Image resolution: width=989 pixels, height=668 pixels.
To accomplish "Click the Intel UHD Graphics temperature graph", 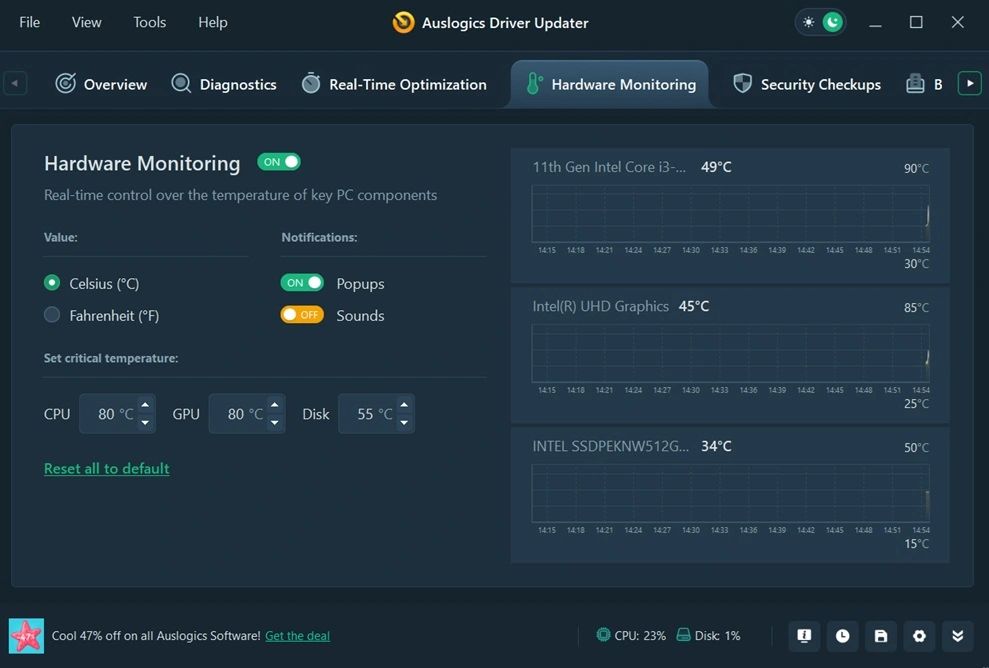I will (x=730, y=354).
